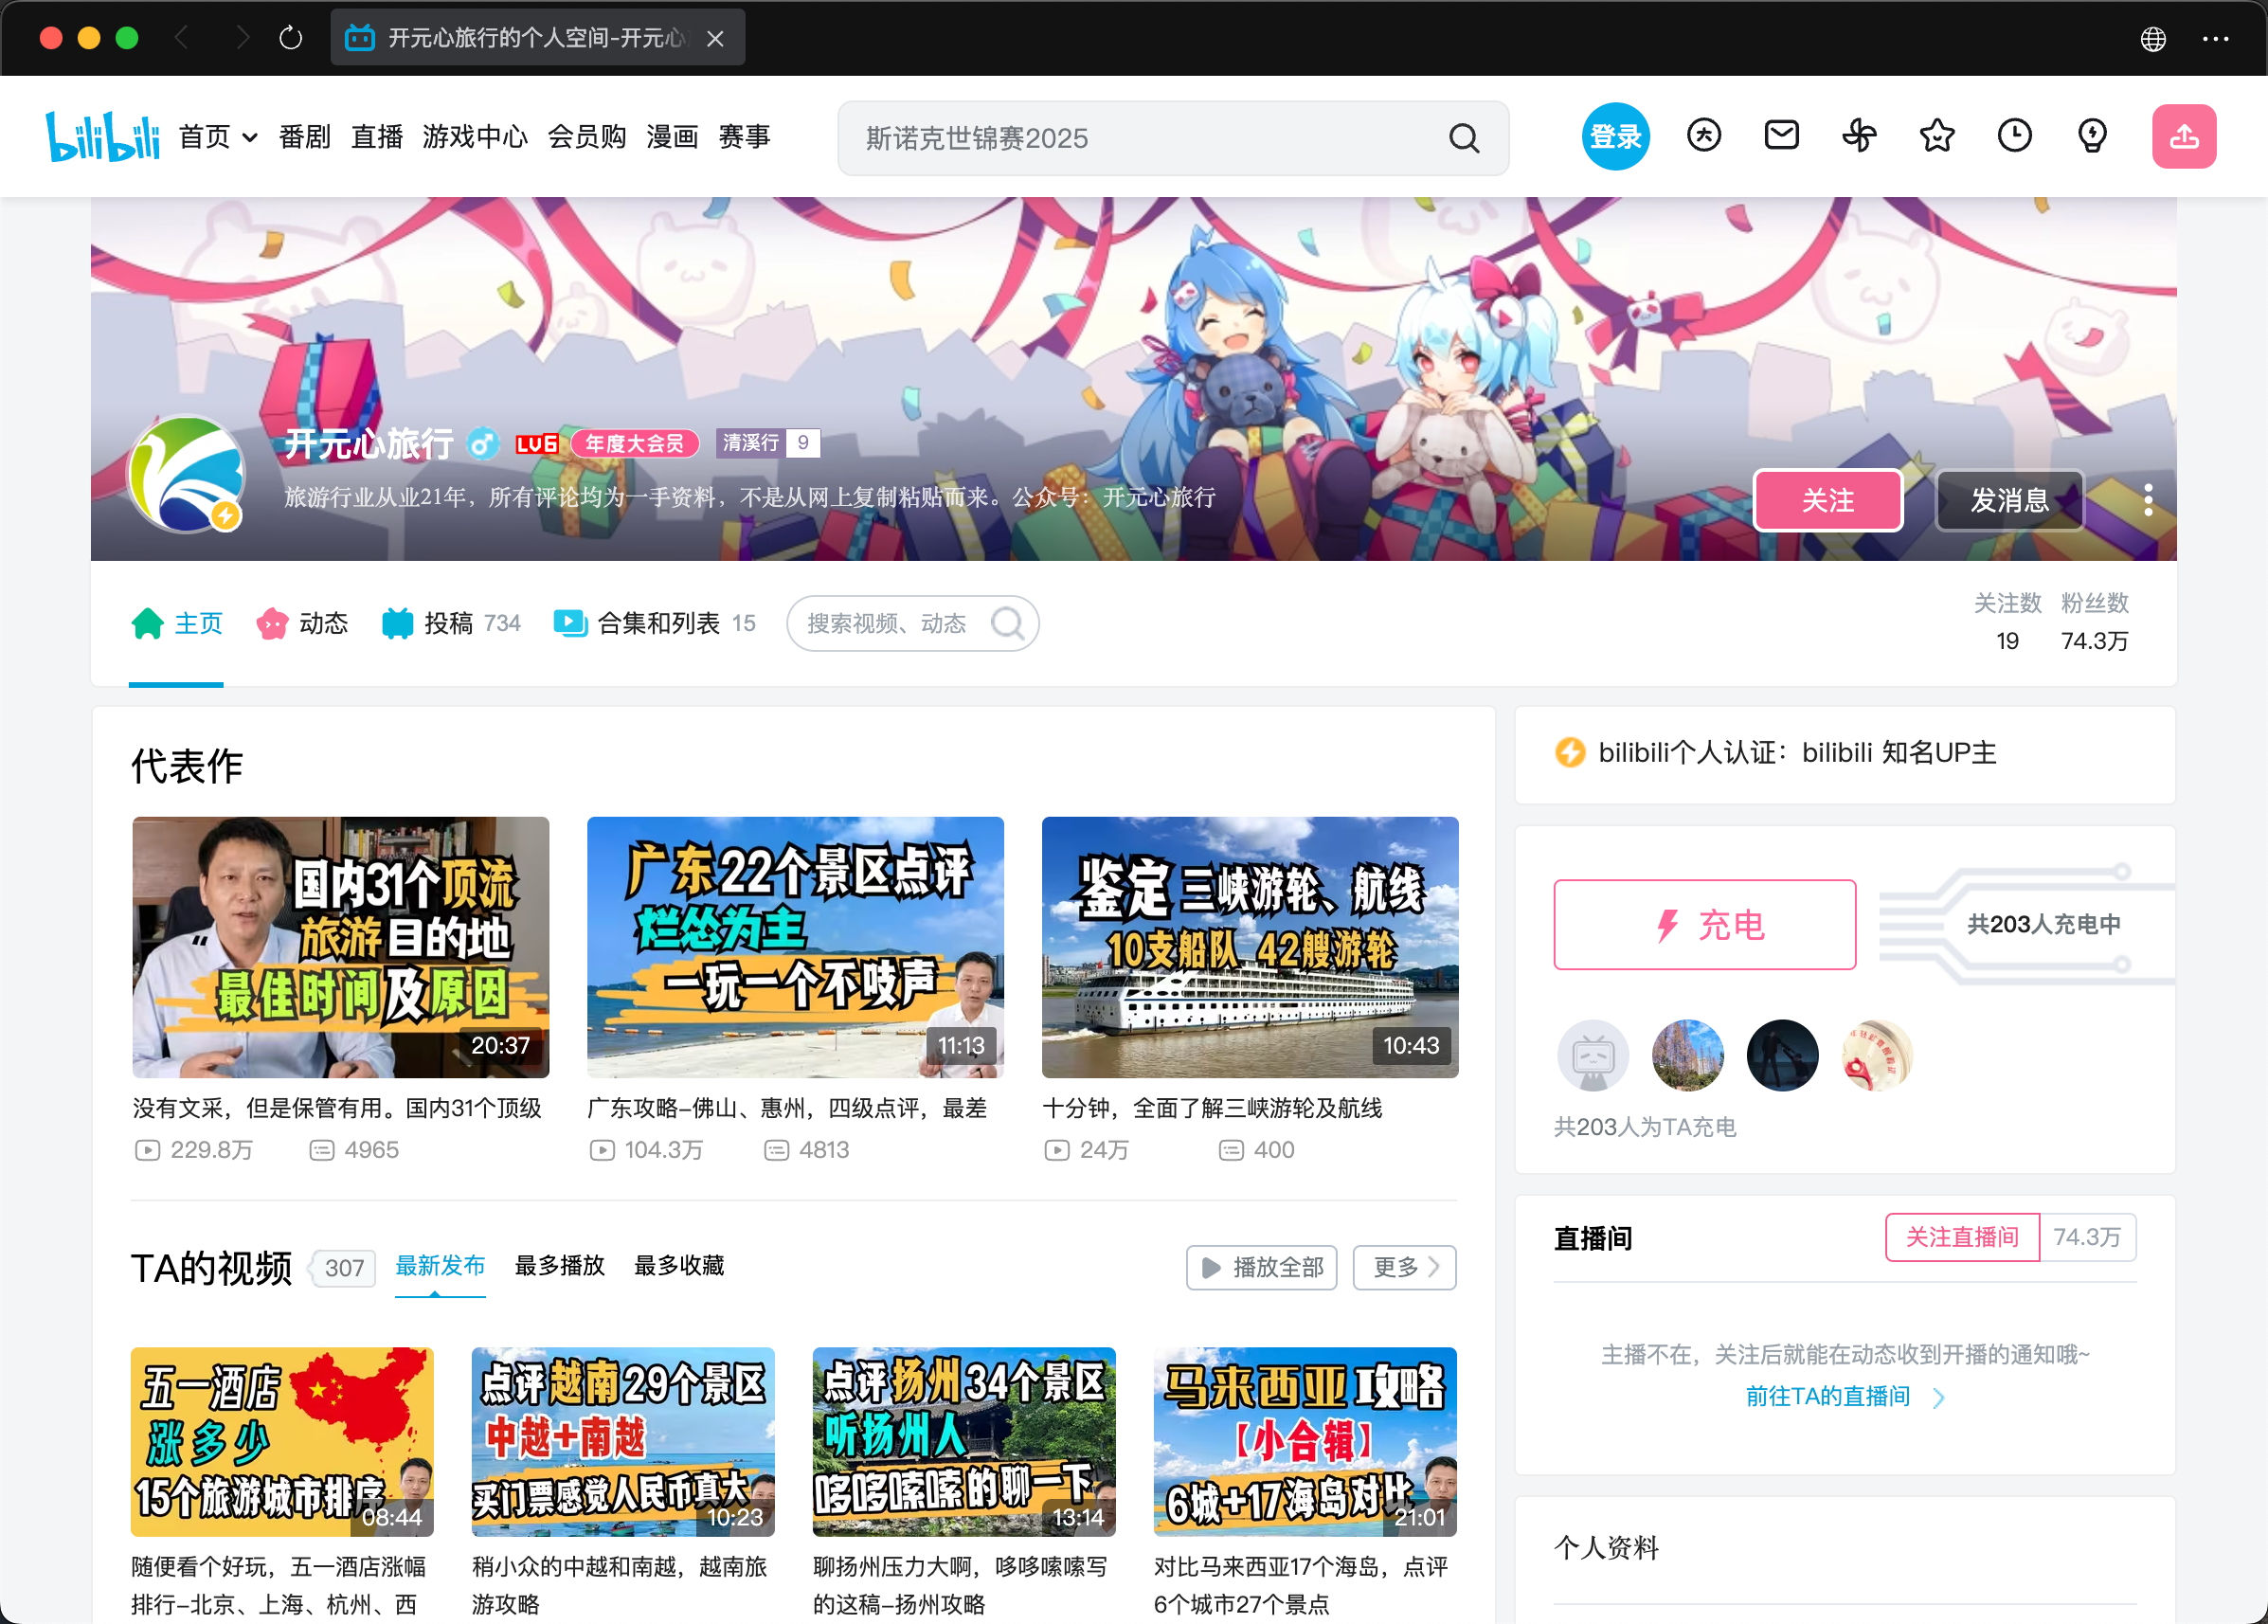Switch to the 主页 tab
This screenshot has width=2268, height=1624.
click(176, 624)
